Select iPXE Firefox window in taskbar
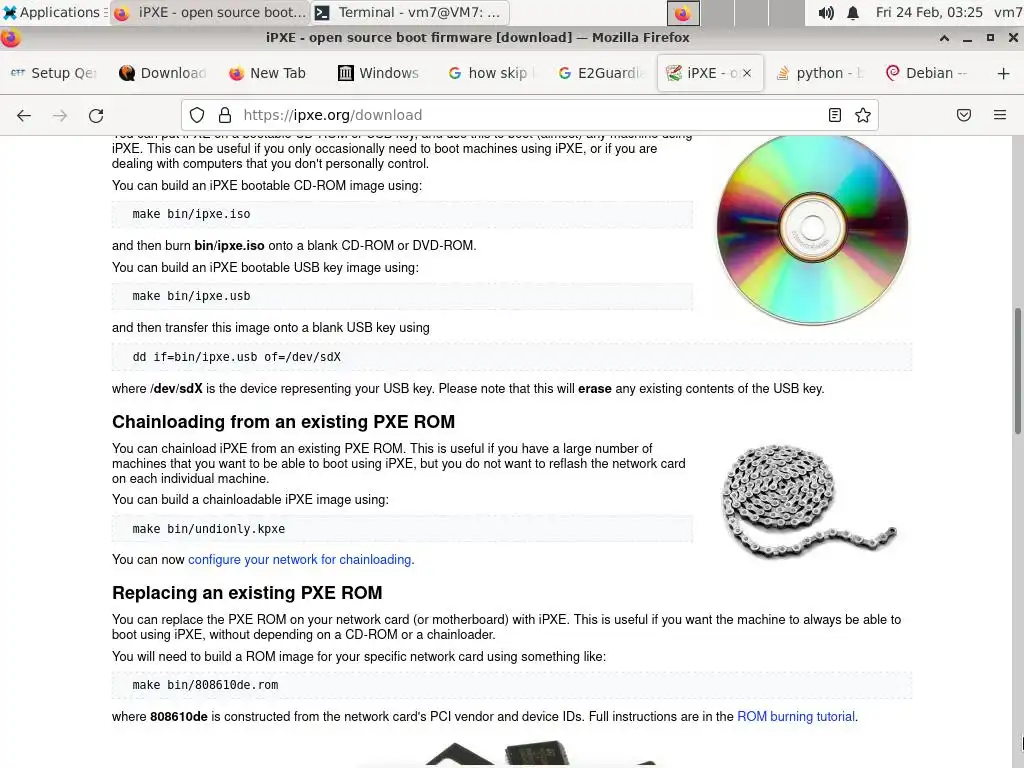Screen dimensions: 1024x768 pos(209,12)
